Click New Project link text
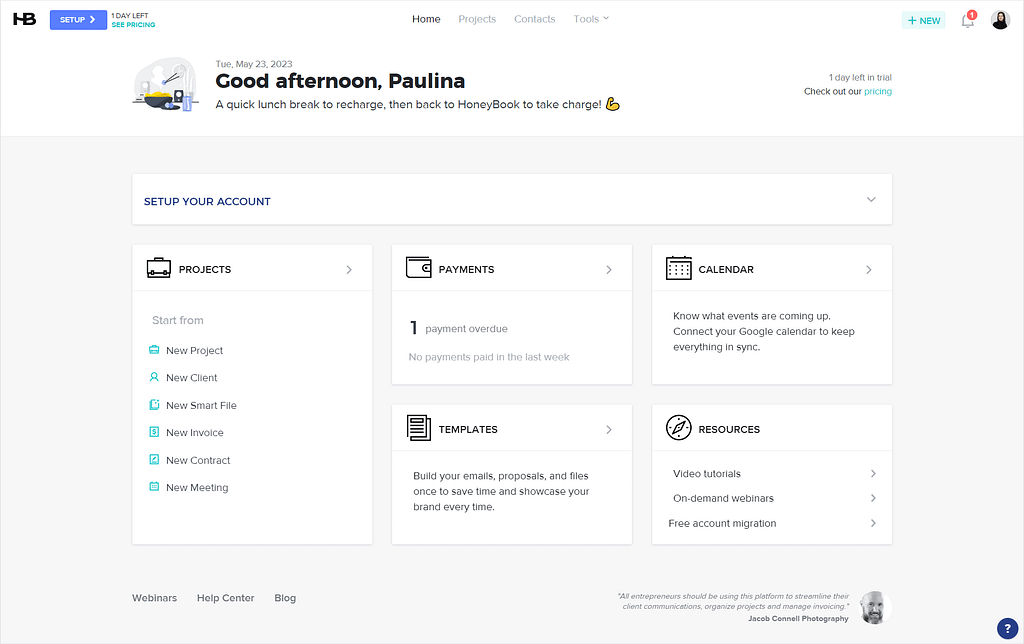 194,351
